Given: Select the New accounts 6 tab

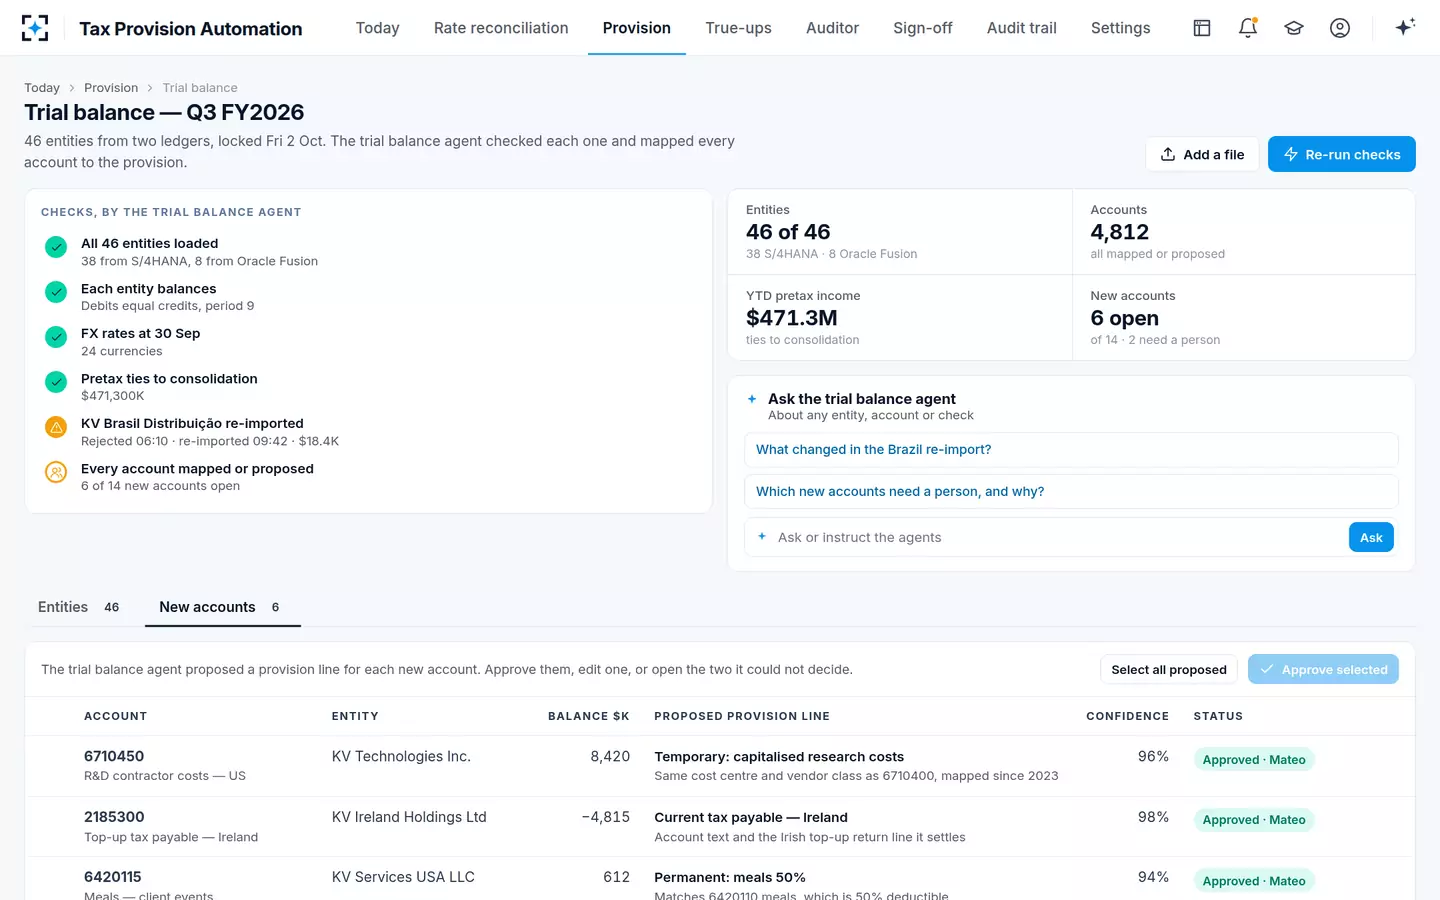Looking at the screenshot, I should [223, 607].
